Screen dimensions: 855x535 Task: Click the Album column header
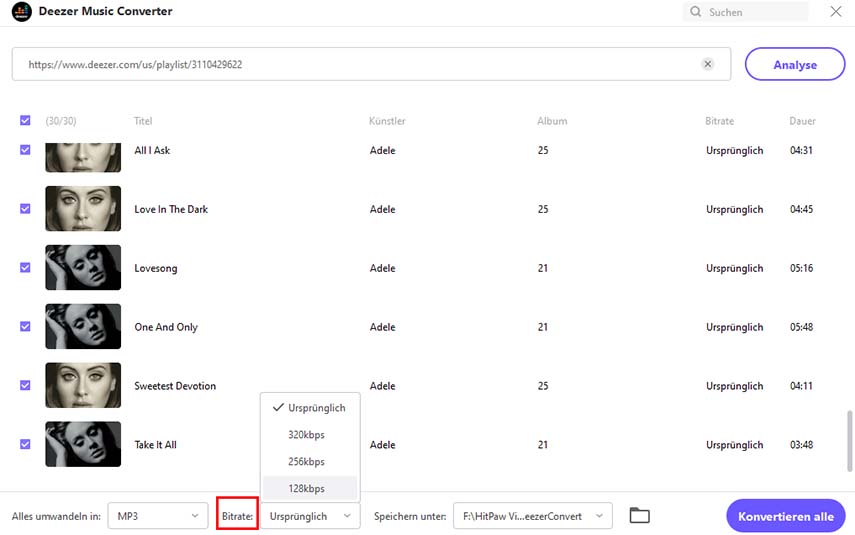point(552,121)
